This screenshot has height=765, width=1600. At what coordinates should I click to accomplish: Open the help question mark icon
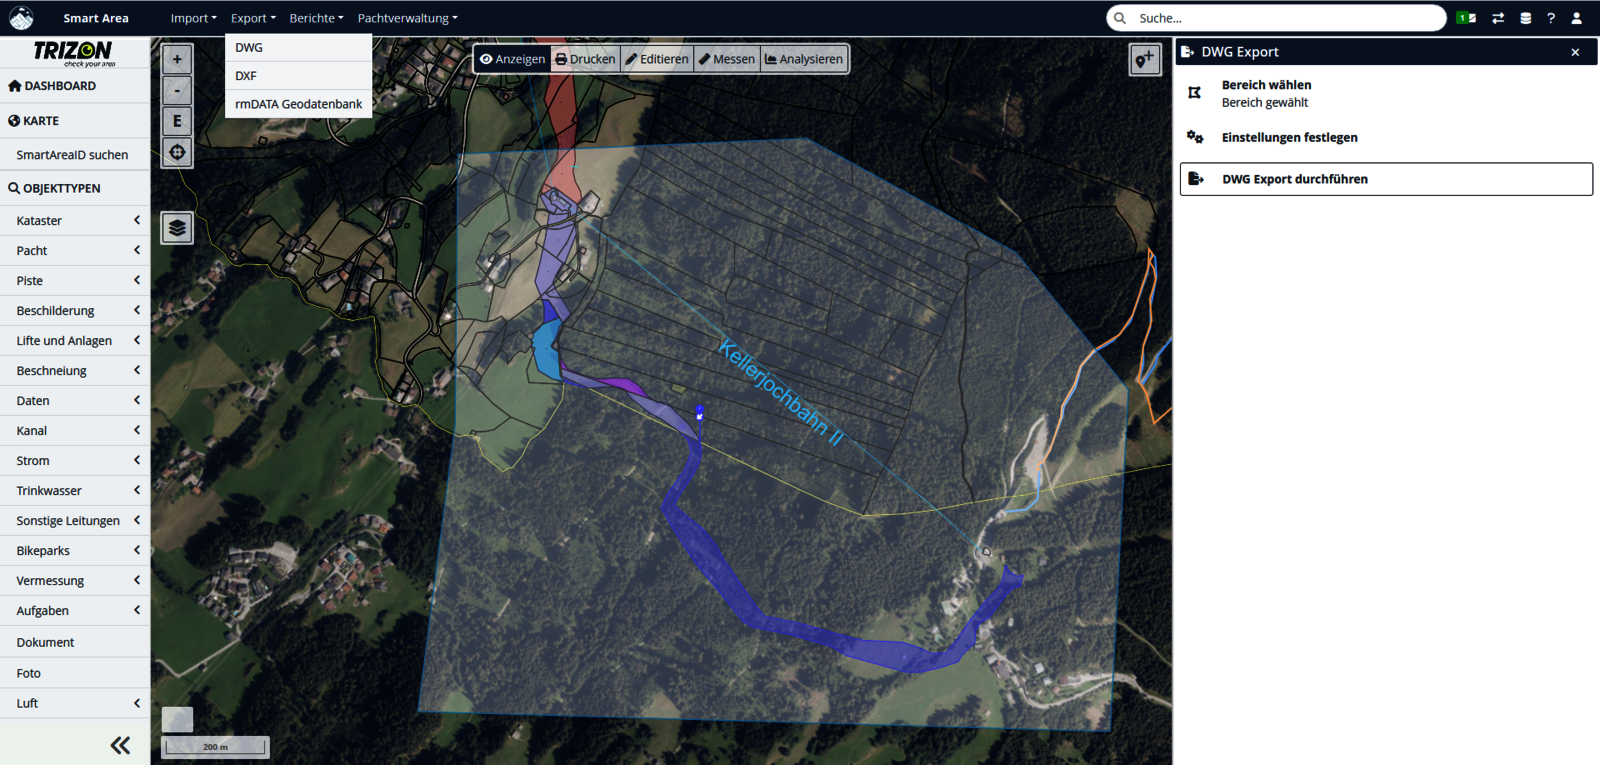[1551, 18]
